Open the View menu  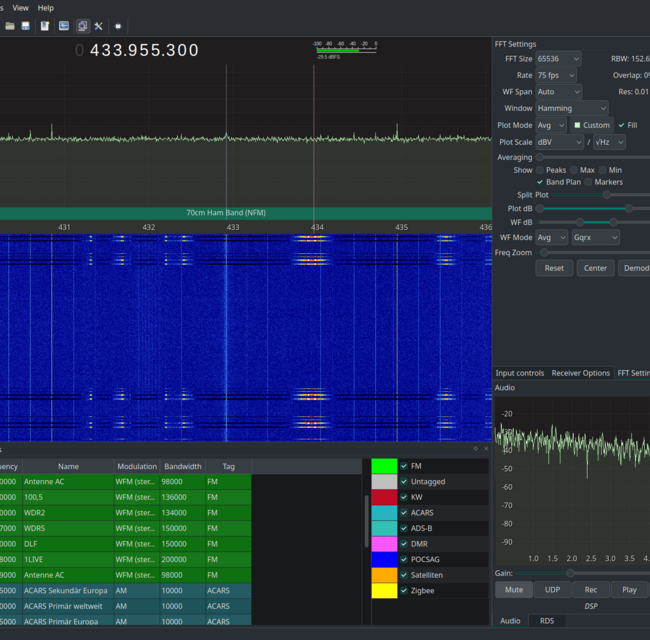[x=20, y=8]
